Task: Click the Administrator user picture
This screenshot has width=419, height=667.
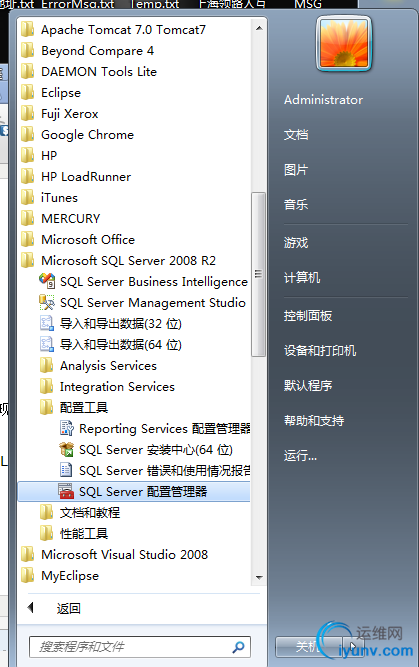Action: click(344, 43)
